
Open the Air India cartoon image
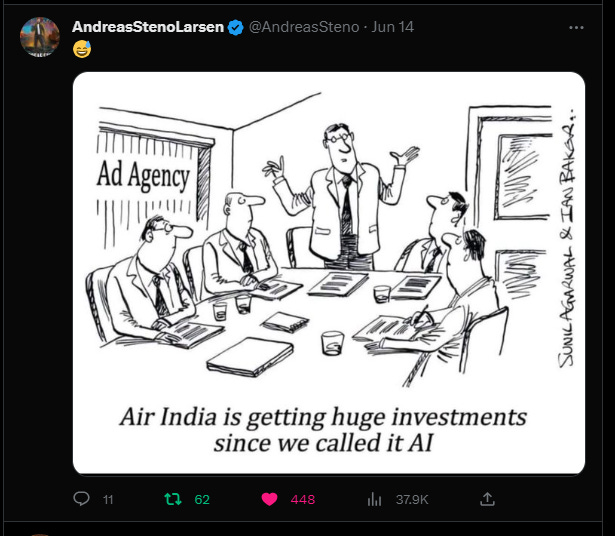click(329, 273)
